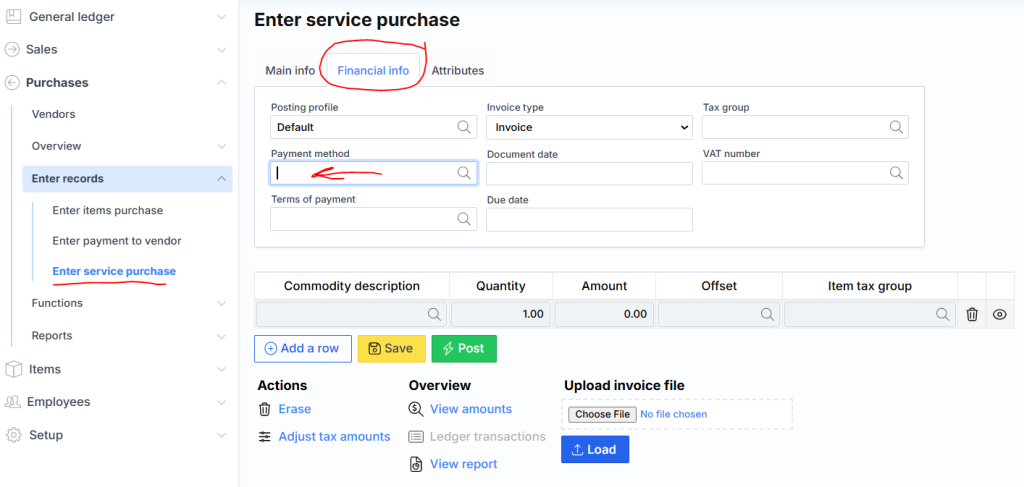1024x487 pixels.
Task: Click the trash icon in the table row
Action: [x=972, y=315]
